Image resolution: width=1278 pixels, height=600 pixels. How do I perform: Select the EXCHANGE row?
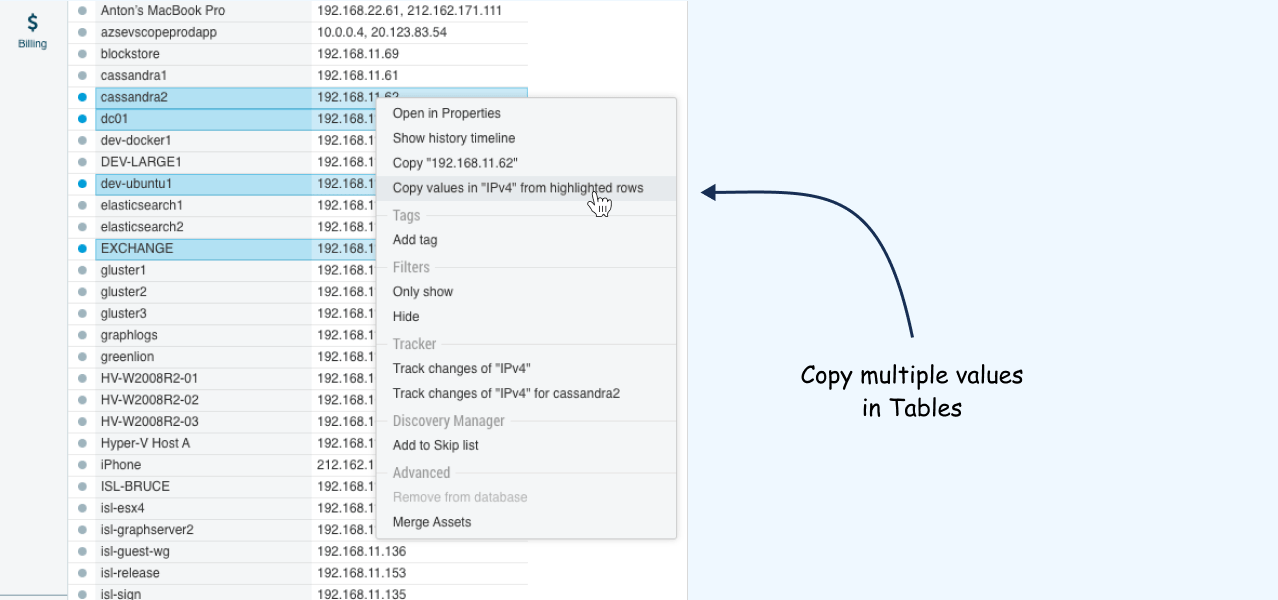(235, 248)
